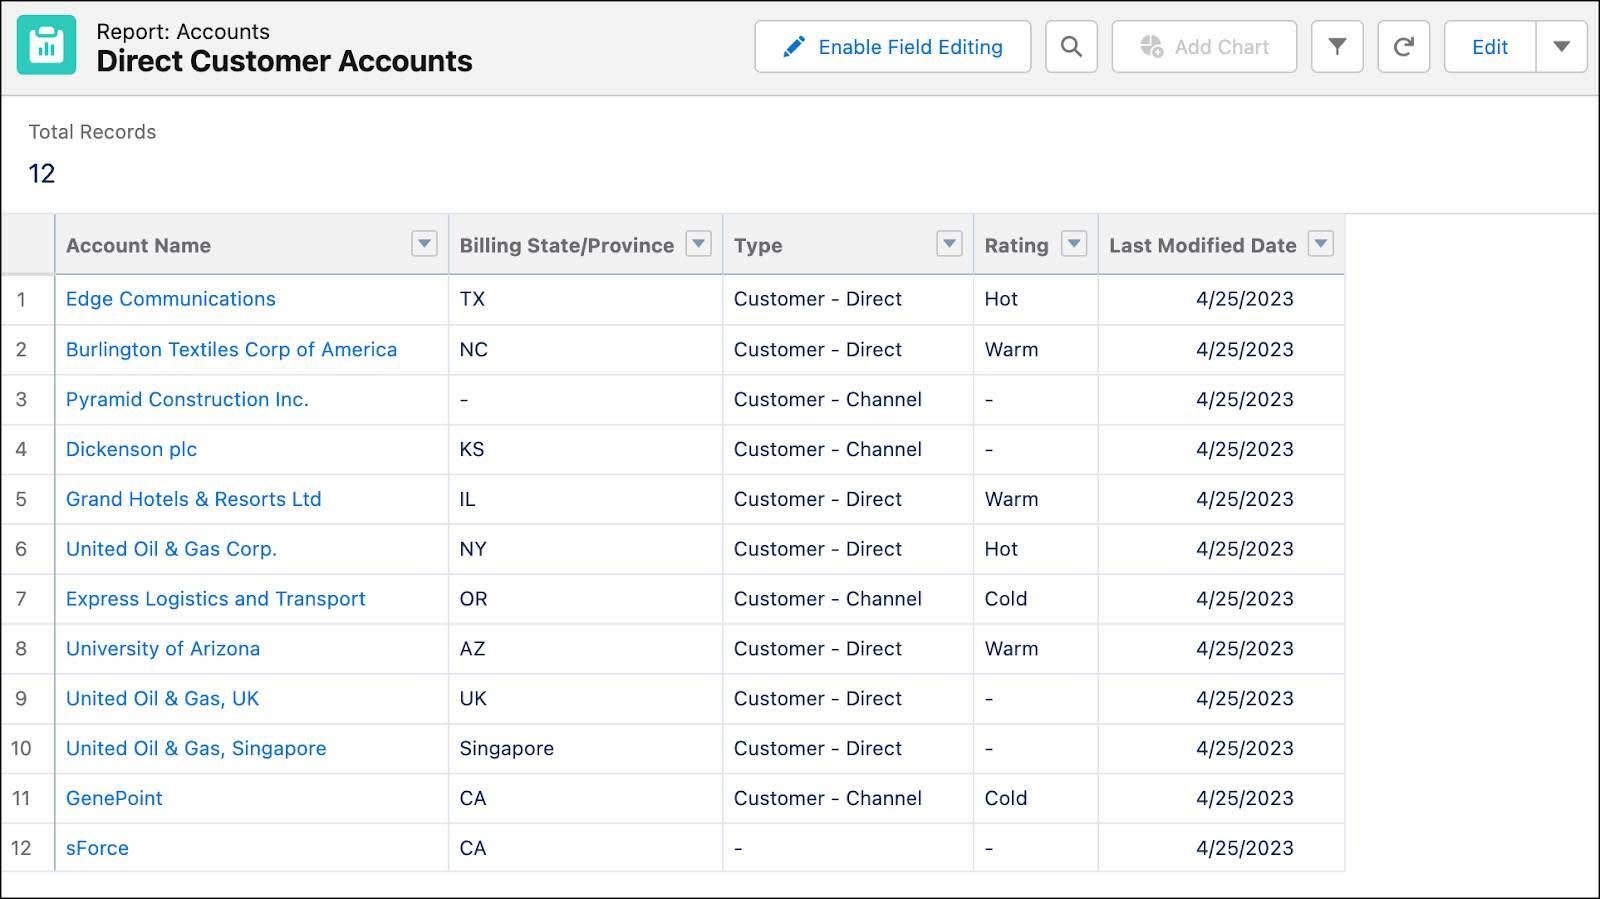
Task: Open the report search magnifier
Action: (1071, 47)
